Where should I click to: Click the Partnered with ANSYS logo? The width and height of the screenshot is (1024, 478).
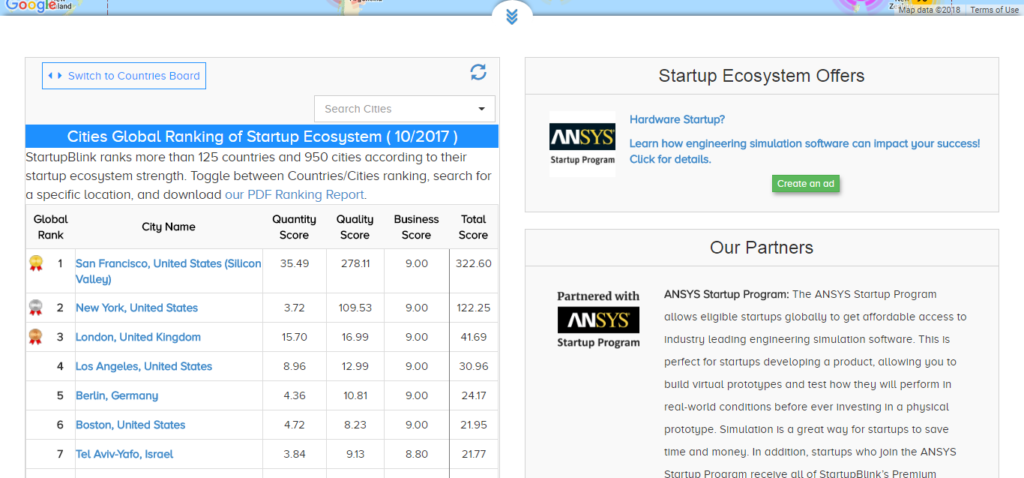(598, 319)
